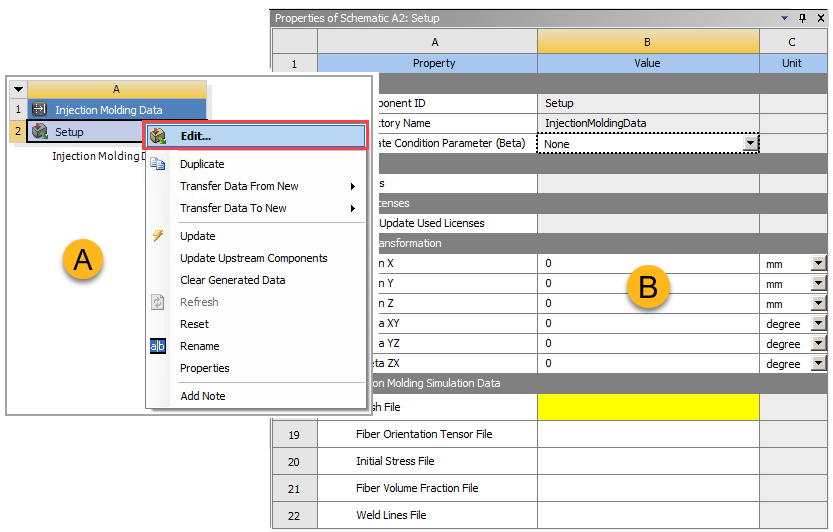
Task: Open Transfer Data From New submenu
Action: pyautogui.click(x=256, y=186)
